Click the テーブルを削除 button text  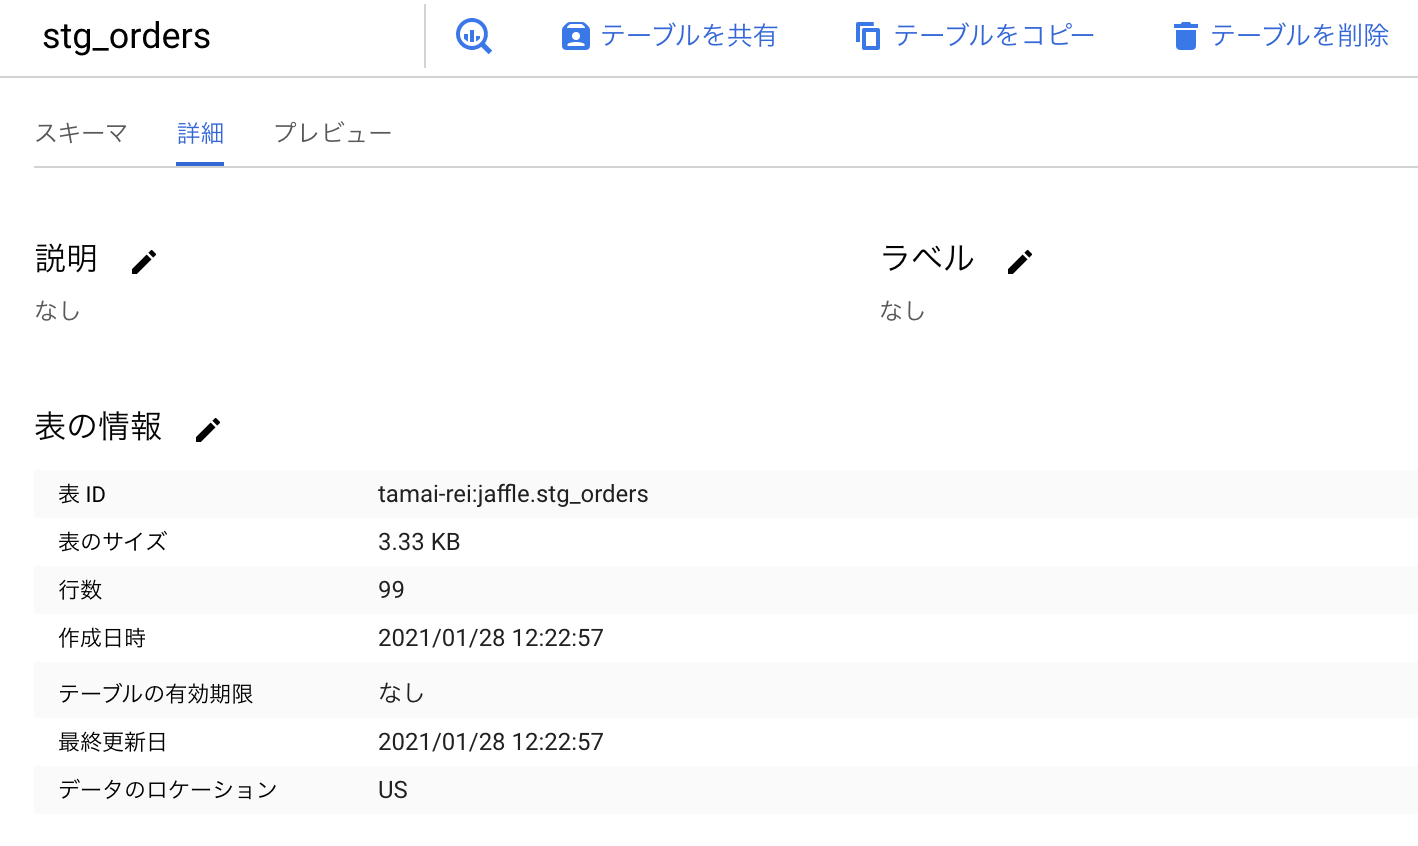1300,36
